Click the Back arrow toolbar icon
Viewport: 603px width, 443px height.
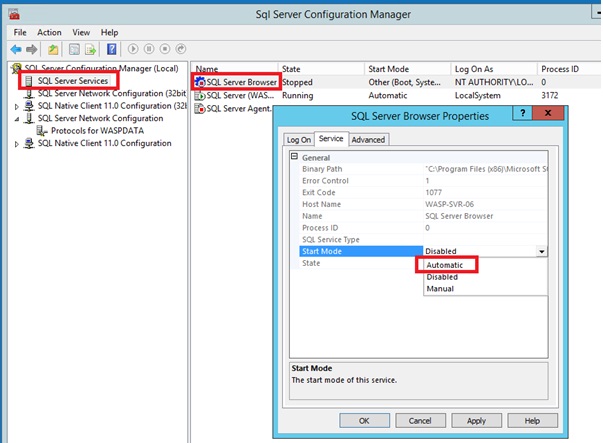[16, 48]
